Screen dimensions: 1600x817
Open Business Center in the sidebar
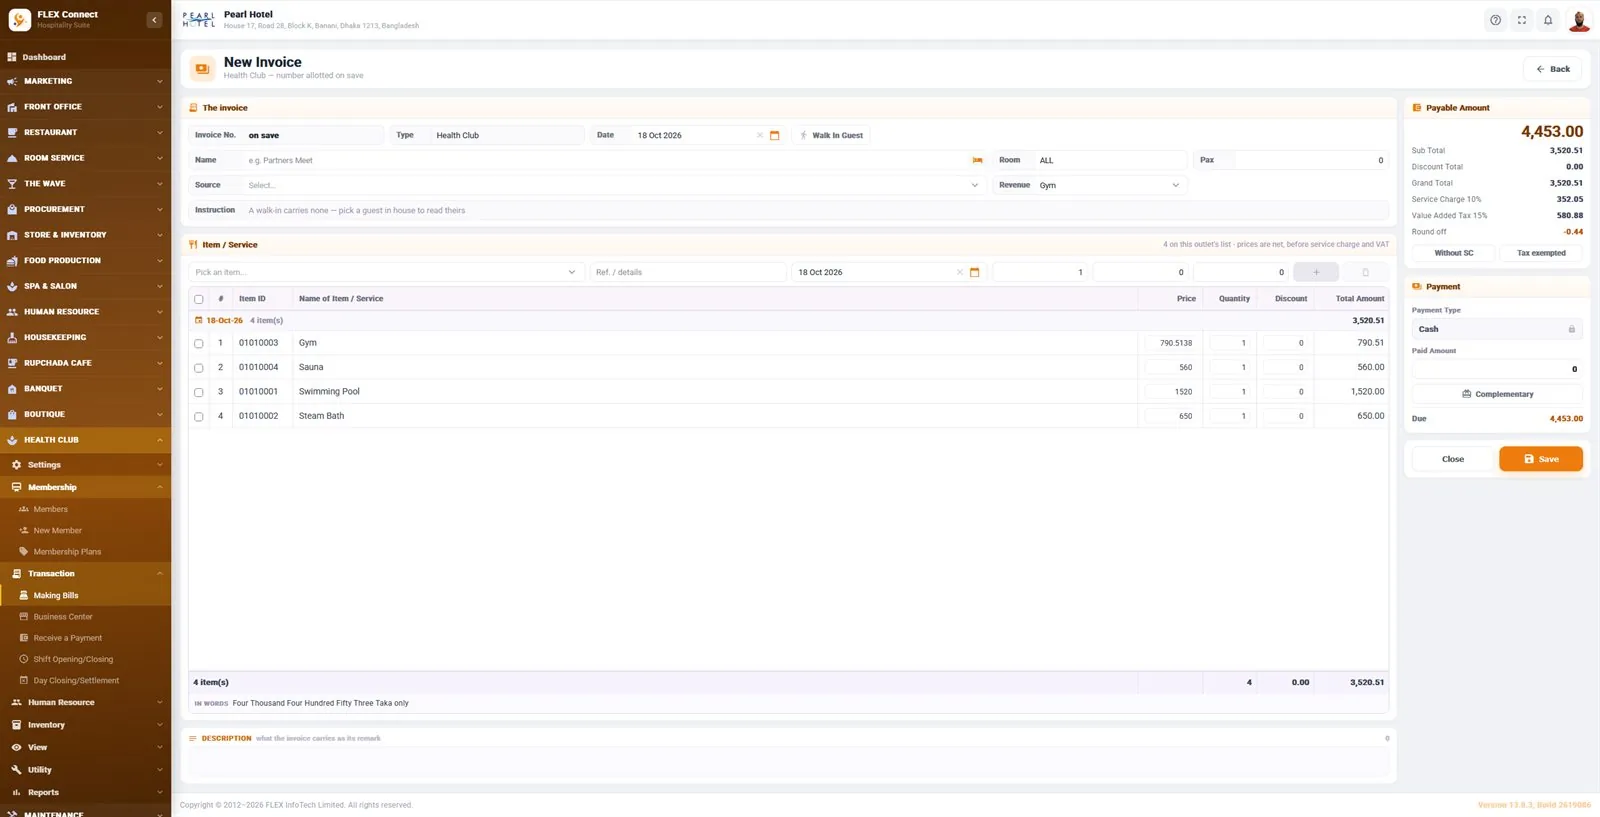point(85,617)
